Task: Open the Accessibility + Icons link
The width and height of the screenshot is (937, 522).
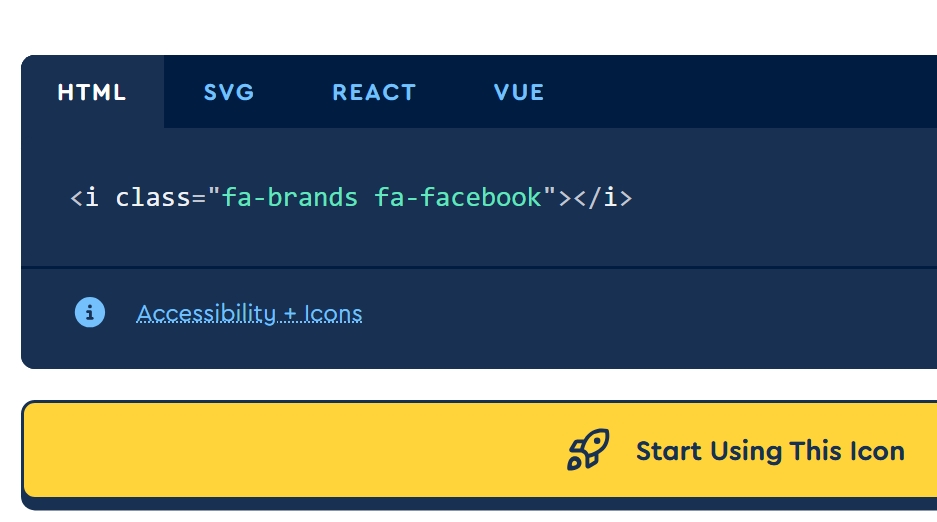Action: point(249,314)
